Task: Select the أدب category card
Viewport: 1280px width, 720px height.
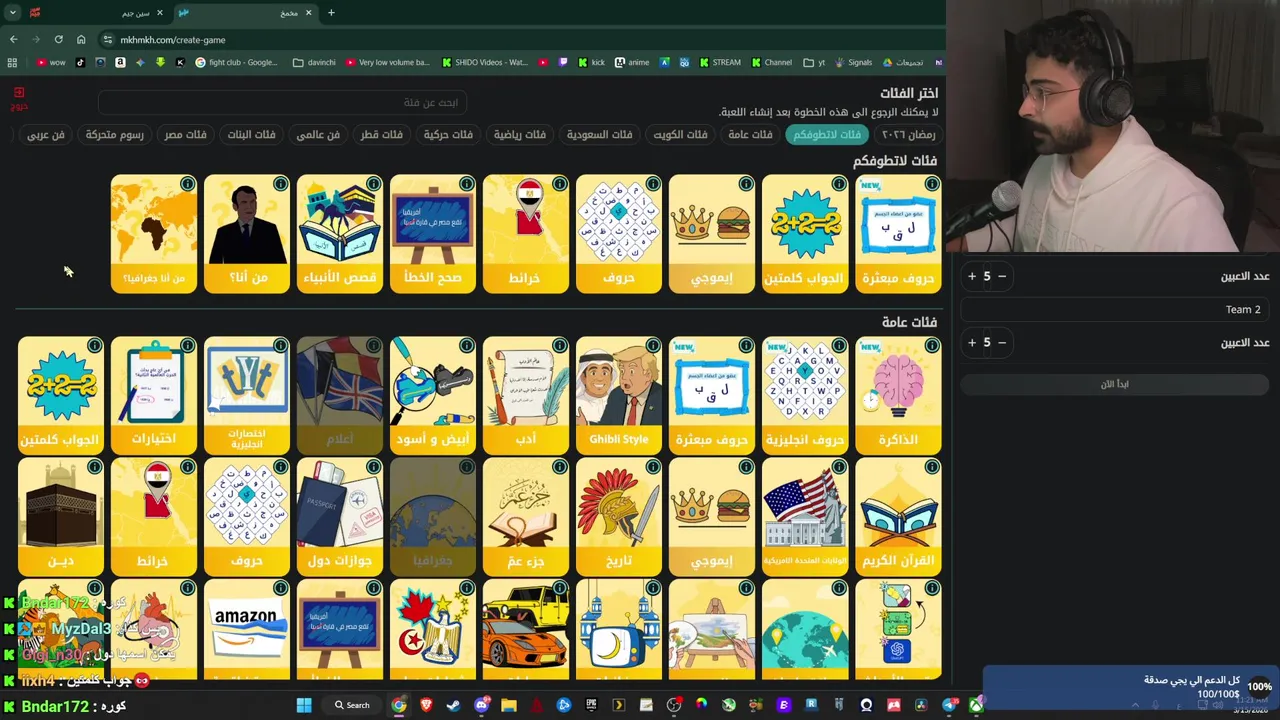Action: 525,395
